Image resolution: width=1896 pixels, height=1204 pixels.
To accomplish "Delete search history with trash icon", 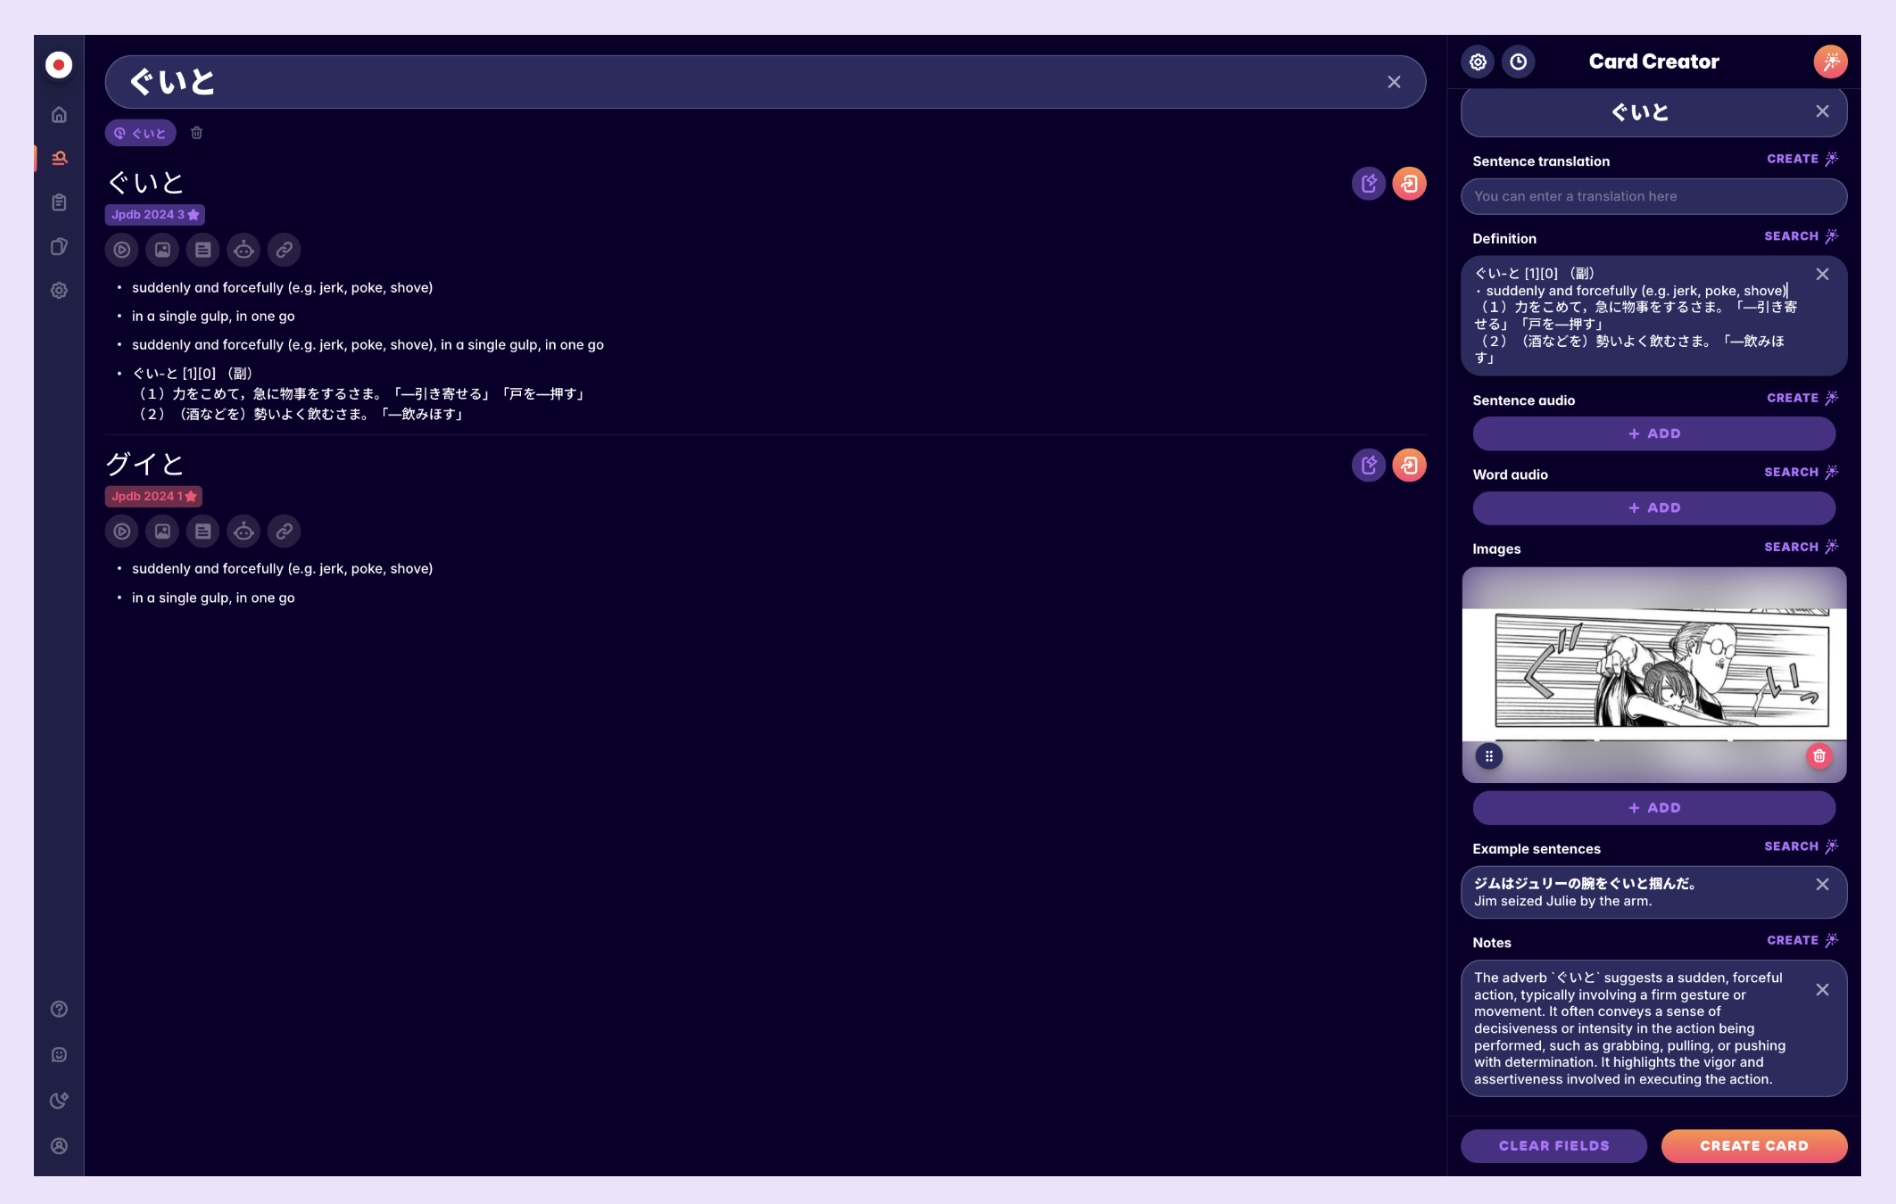I will pyautogui.click(x=197, y=133).
